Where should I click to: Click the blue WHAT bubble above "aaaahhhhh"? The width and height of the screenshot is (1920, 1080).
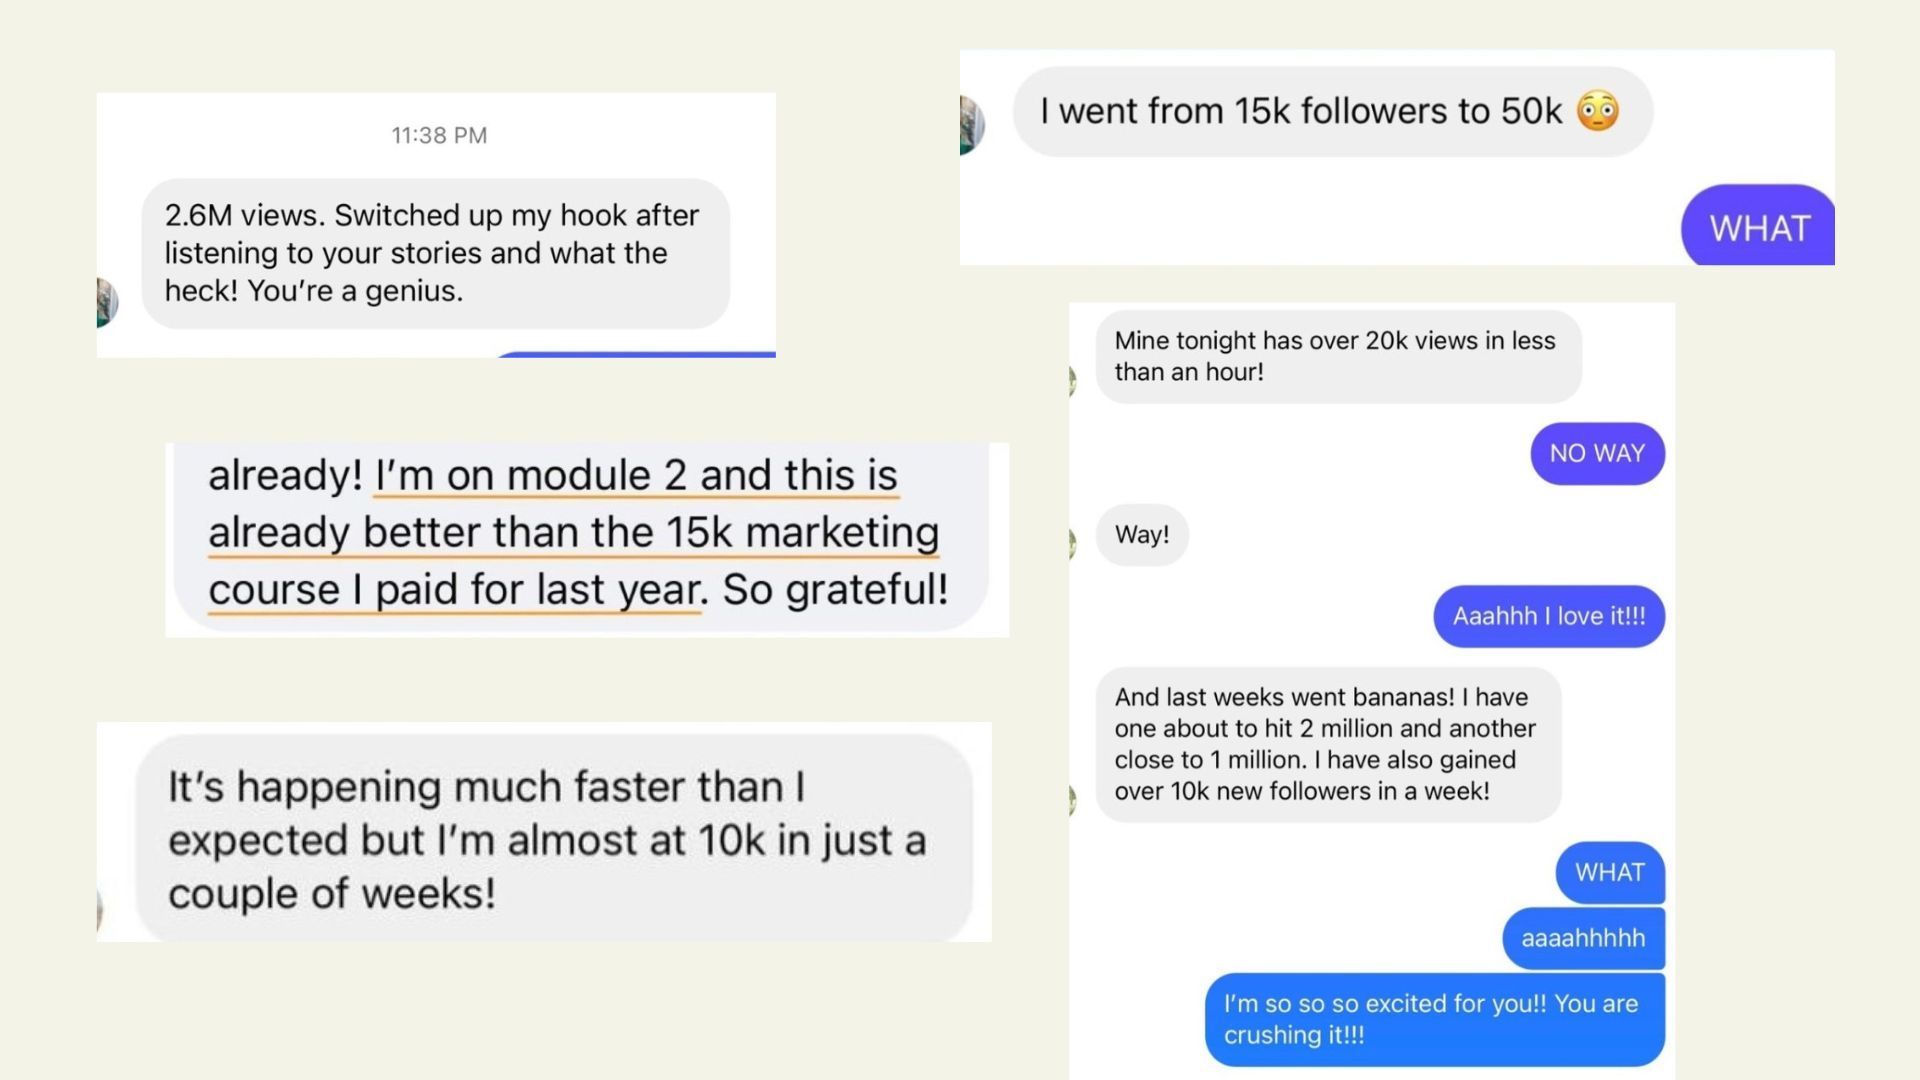pyautogui.click(x=1609, y=872)
